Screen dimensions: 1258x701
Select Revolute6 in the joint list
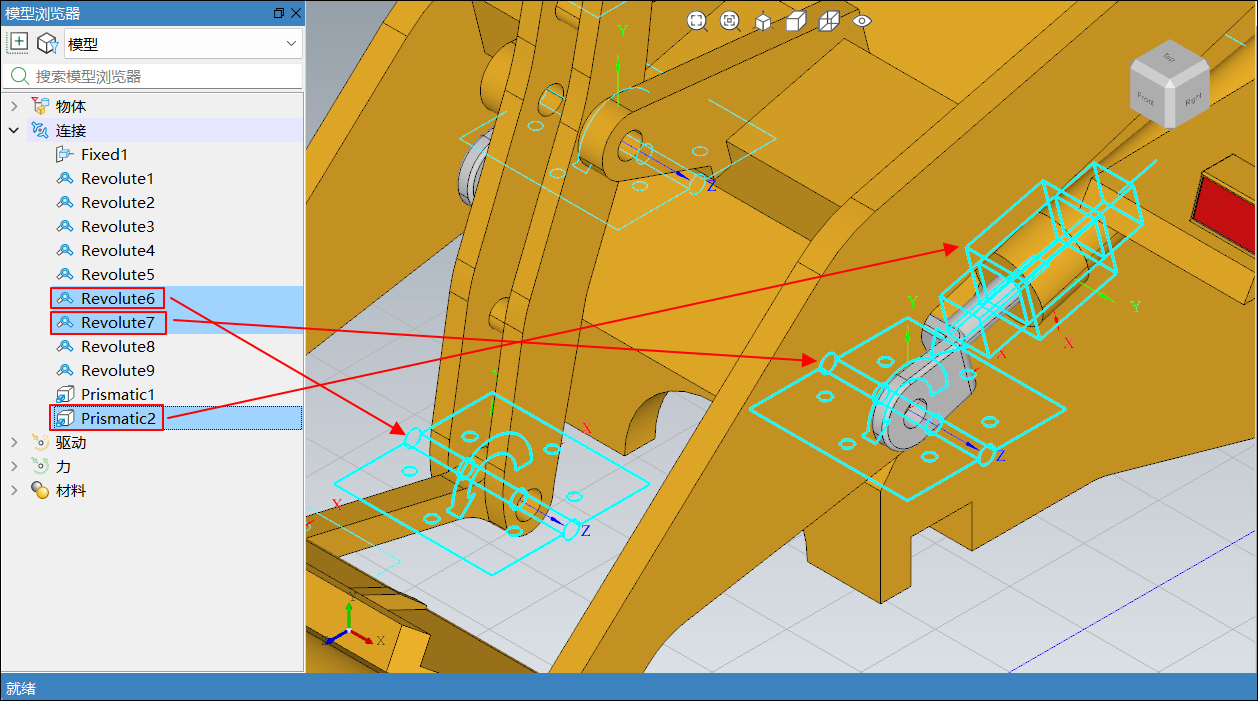point(117,298)
